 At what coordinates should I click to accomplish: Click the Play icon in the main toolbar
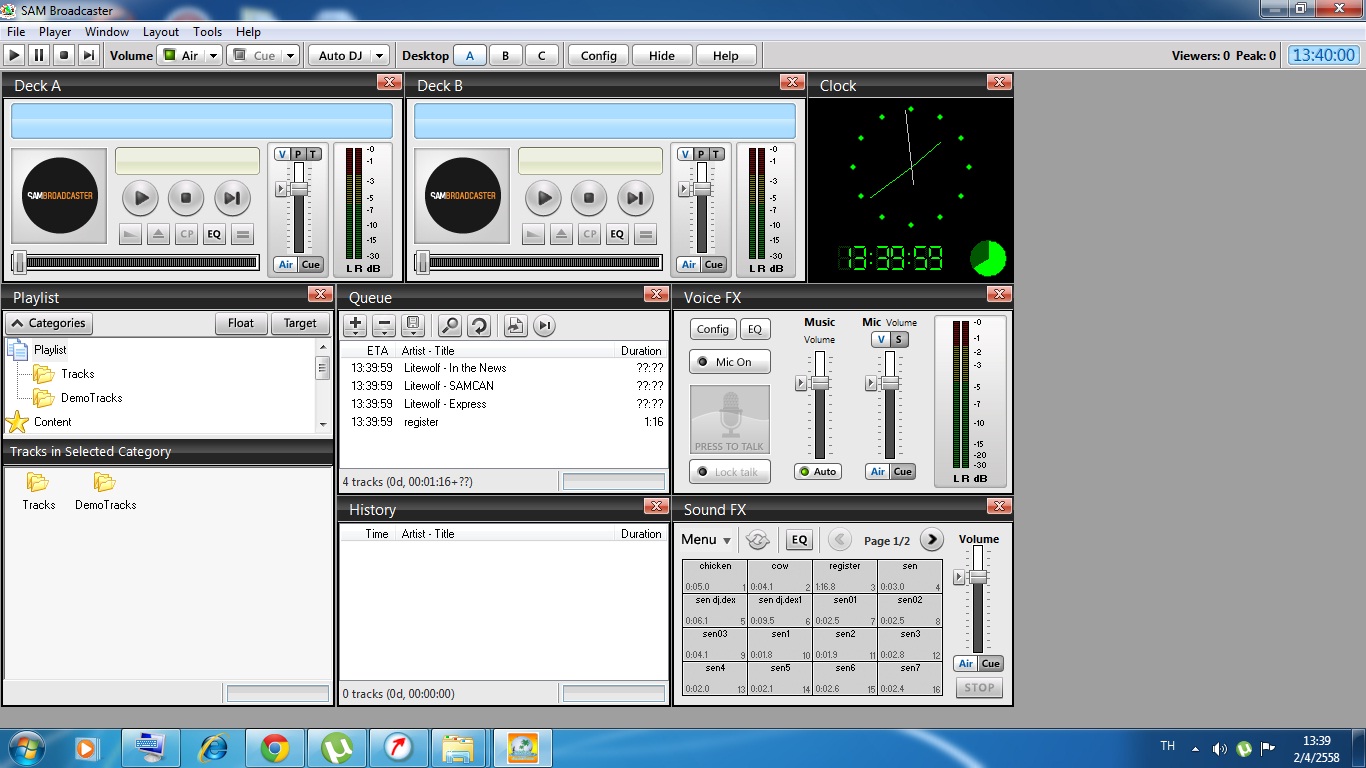pos(15,56)
